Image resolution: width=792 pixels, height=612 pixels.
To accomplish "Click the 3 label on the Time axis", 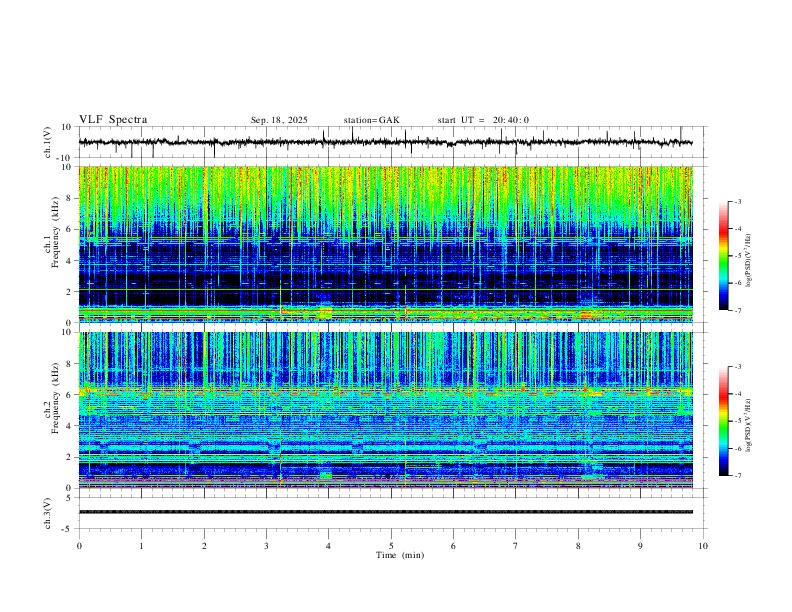I will coord(266,546).
